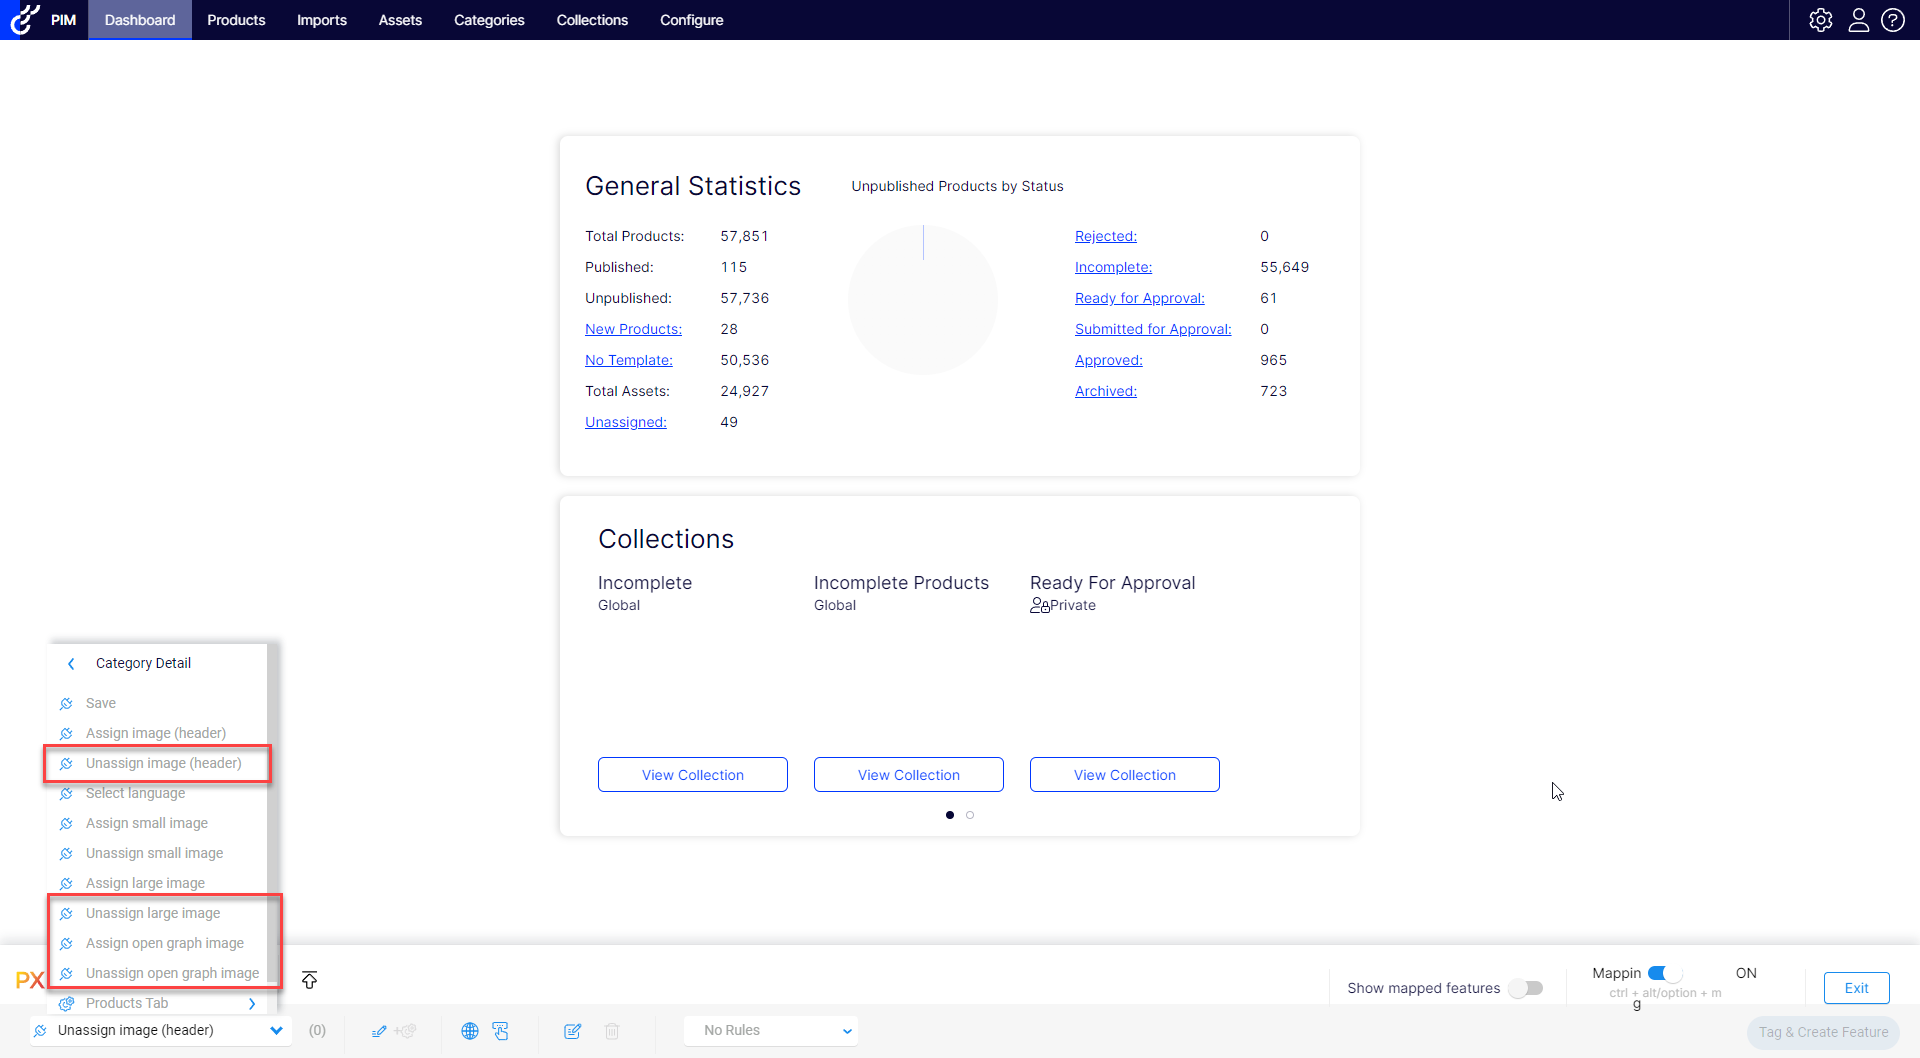Select first carousel page dot

[950, 815]
